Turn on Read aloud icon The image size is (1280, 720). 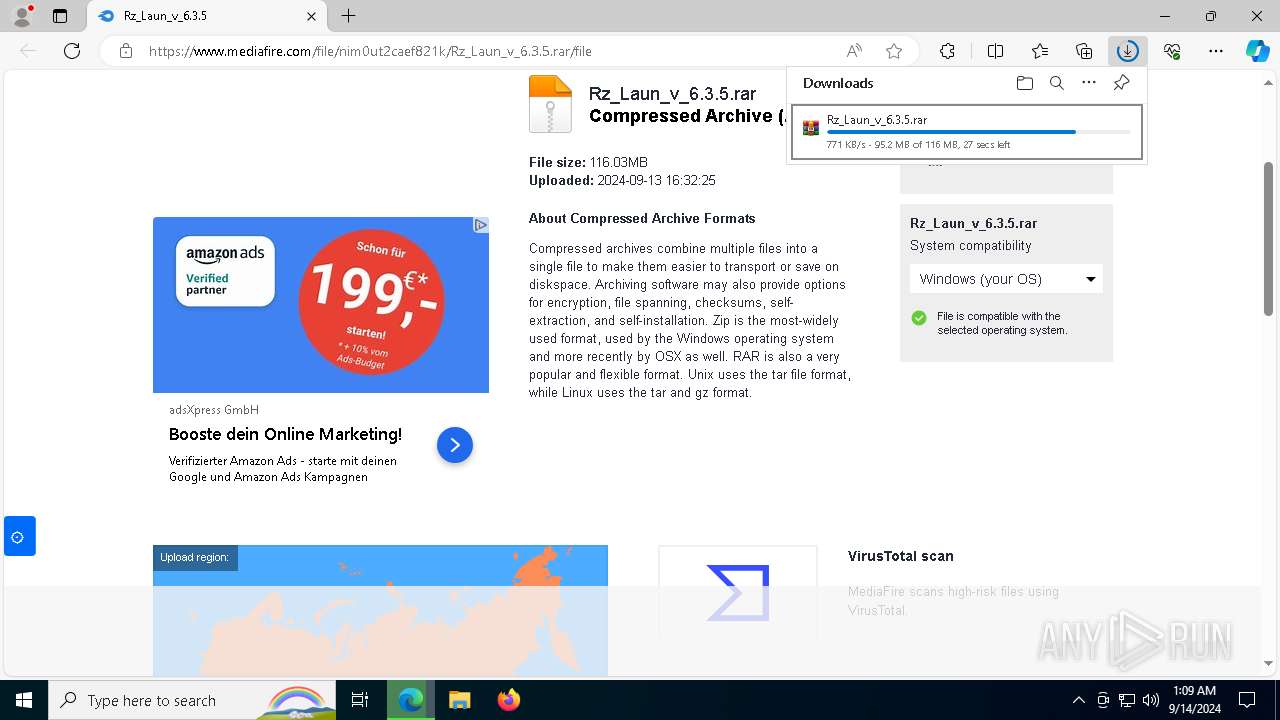point(854,51)
